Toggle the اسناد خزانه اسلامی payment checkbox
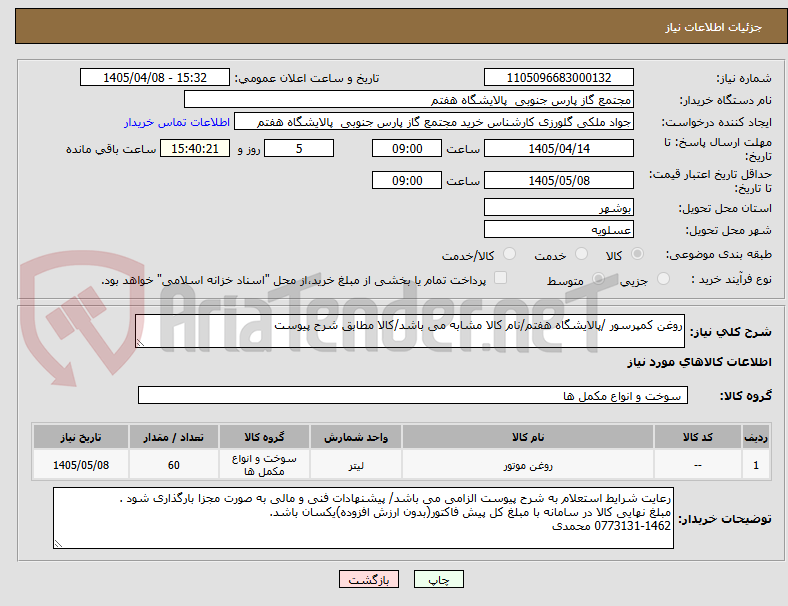 click(501, 278)
